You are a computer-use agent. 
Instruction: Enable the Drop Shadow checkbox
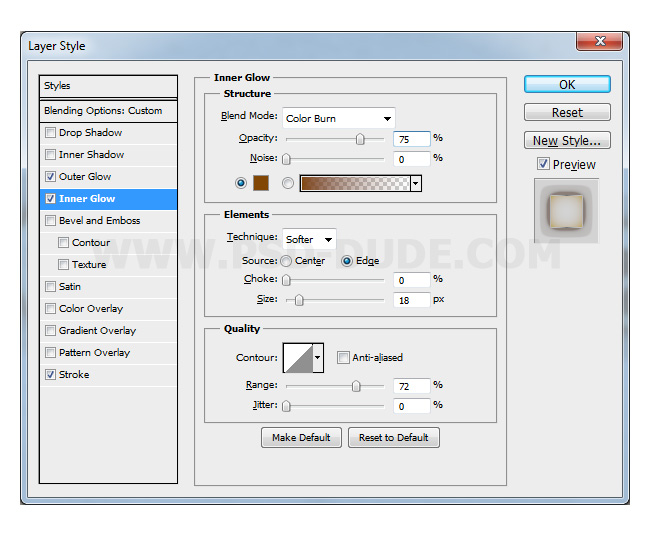click(x=50, y=133)
